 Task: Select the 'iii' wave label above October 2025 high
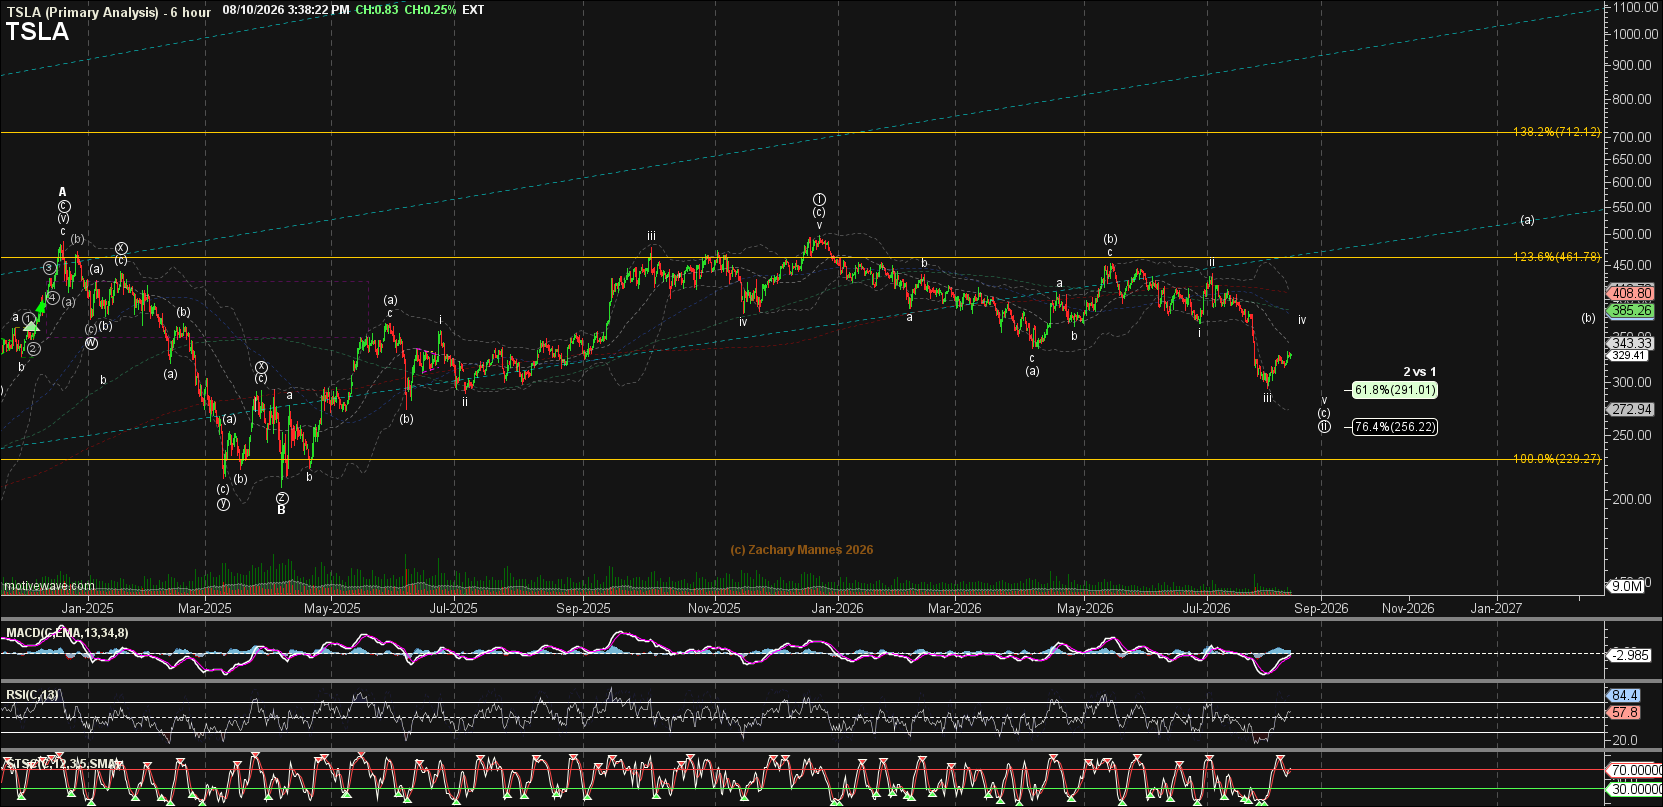pyautogui.click(x=651, y=237)
